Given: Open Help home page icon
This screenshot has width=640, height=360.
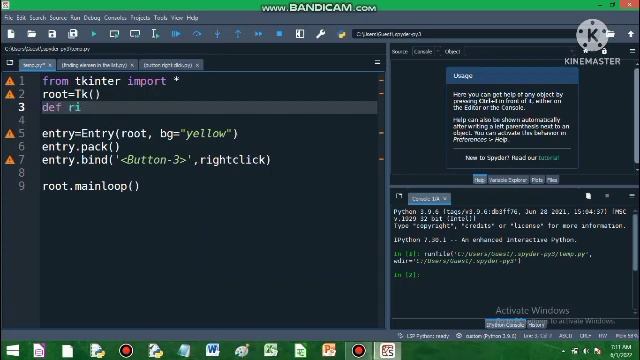Looking at the screenshot, I should click(586, 51).
